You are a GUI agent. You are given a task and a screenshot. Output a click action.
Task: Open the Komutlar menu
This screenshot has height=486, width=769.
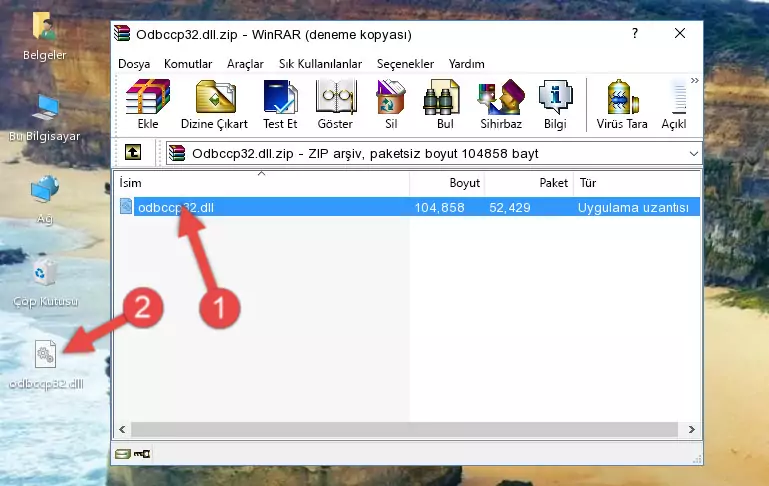(x=188, y=64)
